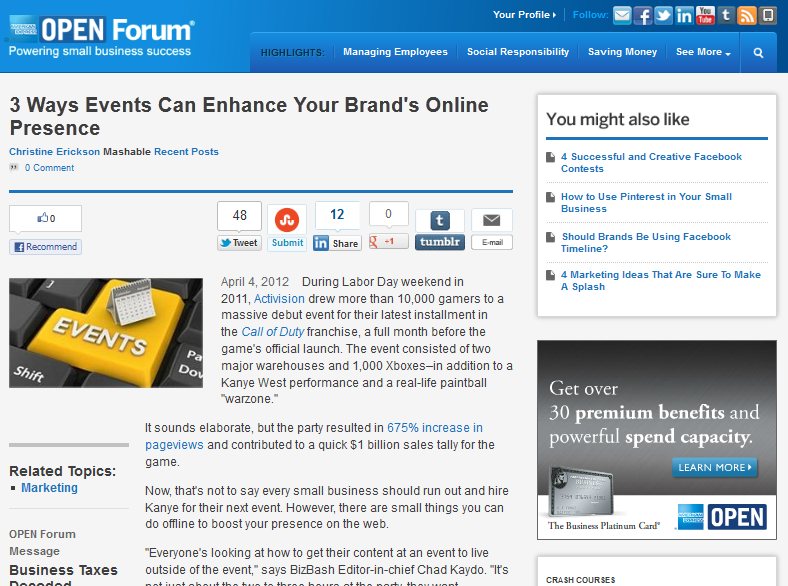
Task: Click the document icon beside Pinterest article
Action: tap(551, 197)
